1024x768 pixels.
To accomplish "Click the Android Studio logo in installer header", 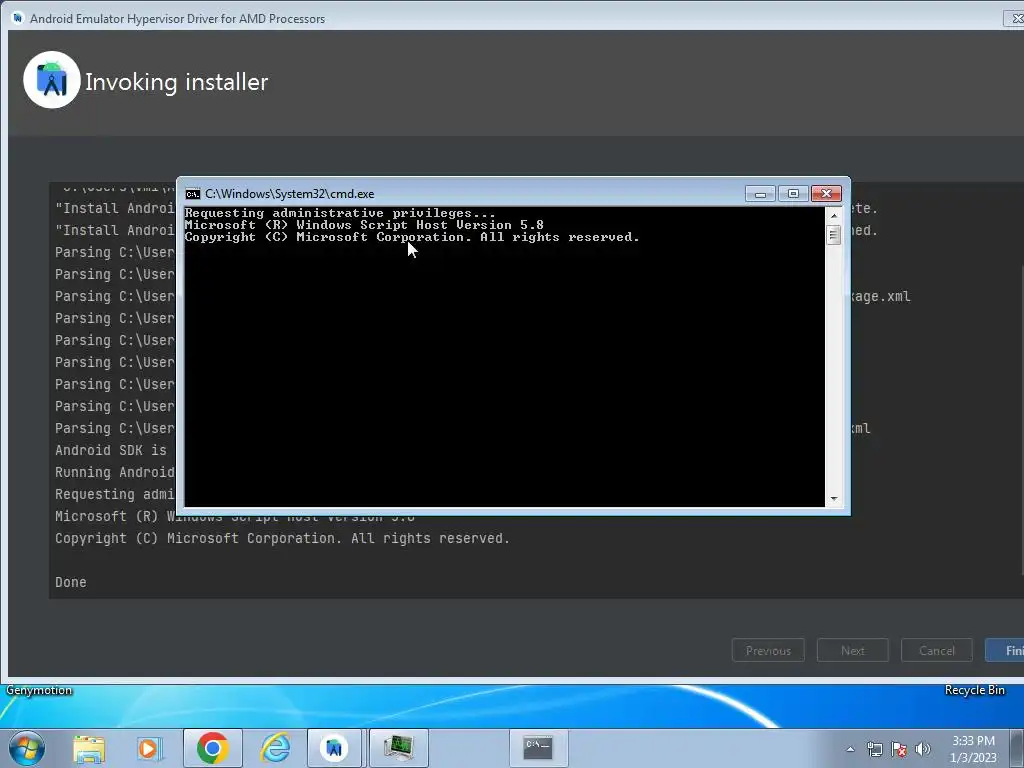I will tap(52, 80).
